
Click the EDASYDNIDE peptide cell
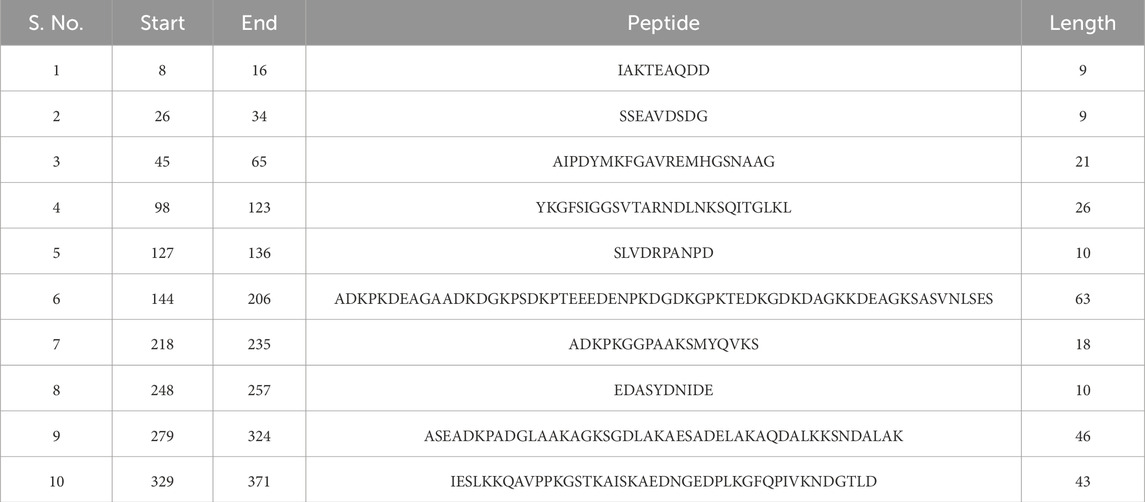(663, 390)
